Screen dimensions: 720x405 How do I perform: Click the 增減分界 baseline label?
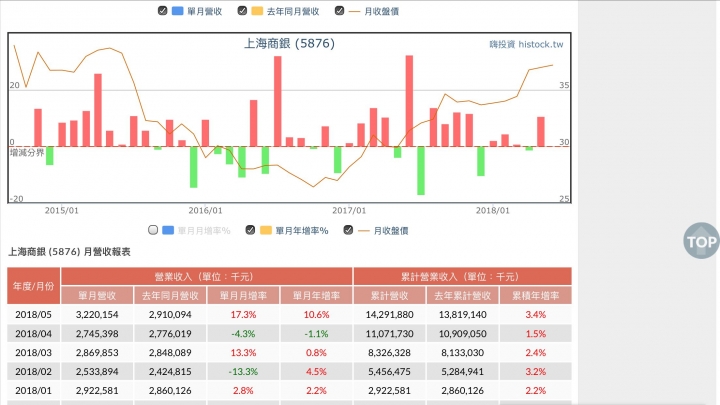[x=27, y=152]
